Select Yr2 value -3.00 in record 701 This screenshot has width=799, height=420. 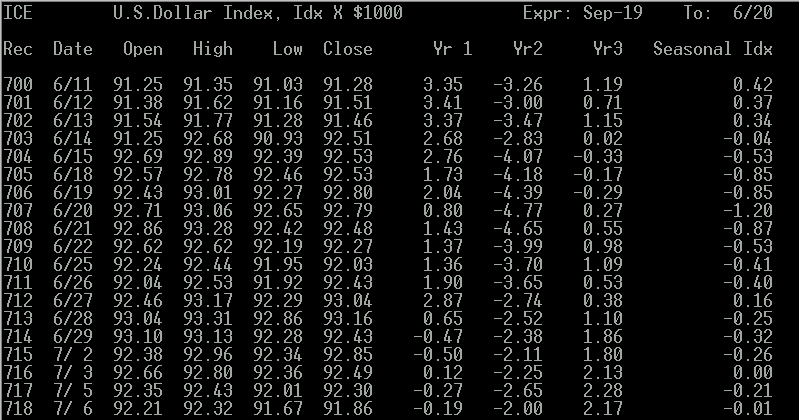(x=517, y=102)
